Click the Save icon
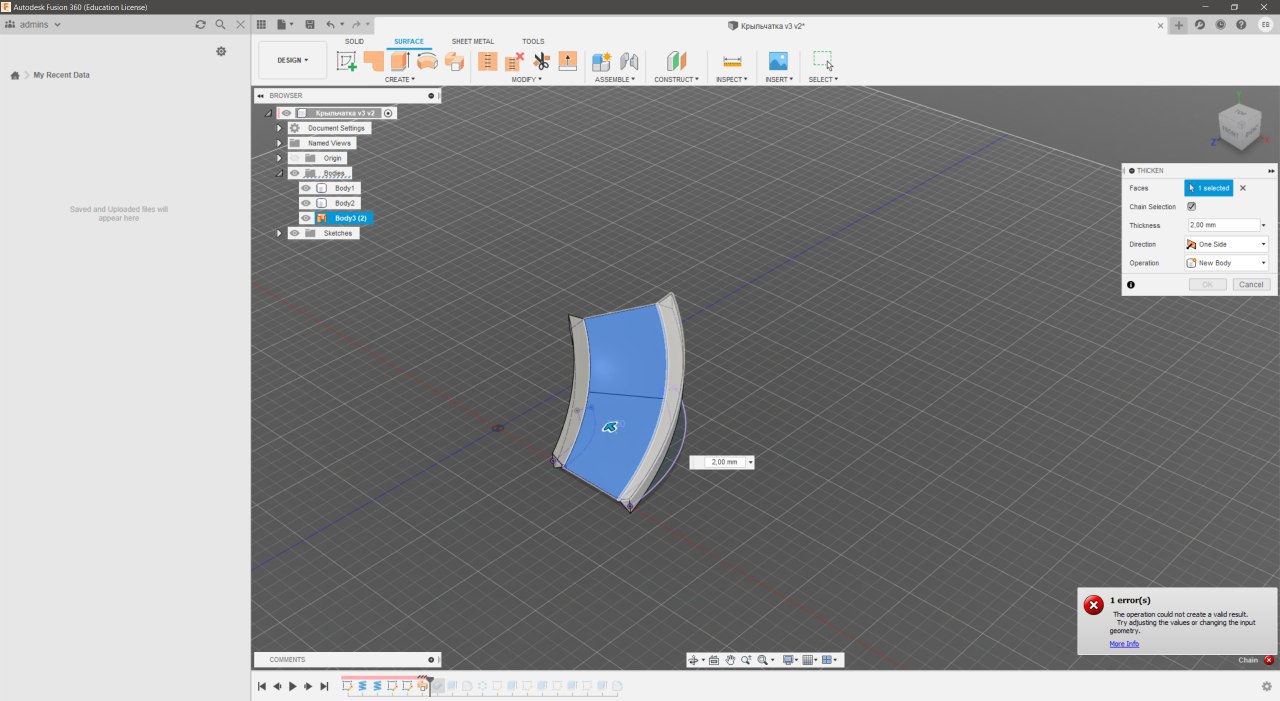Screen dimensions: 1280x701 click(x=310, y=24)
